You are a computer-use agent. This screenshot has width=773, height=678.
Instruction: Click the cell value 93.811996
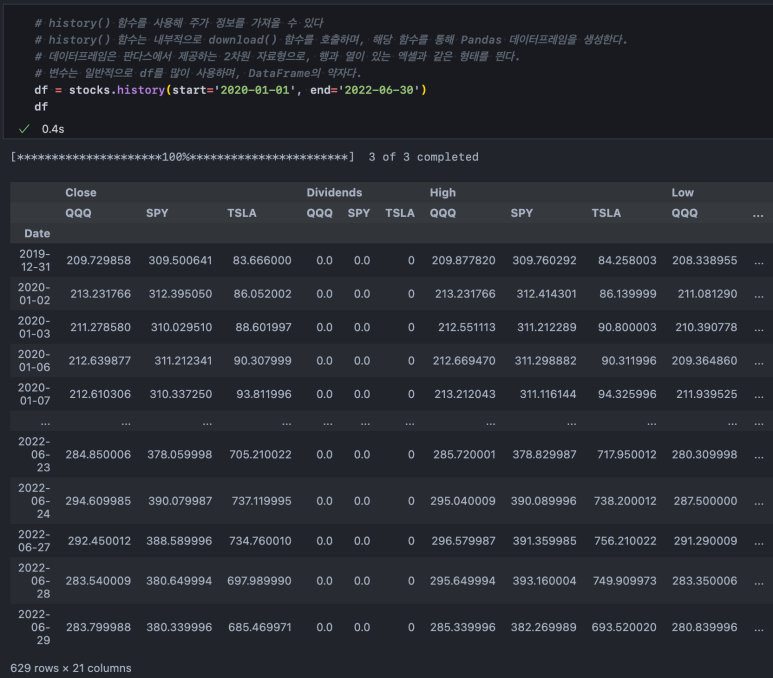pos(264,394)
